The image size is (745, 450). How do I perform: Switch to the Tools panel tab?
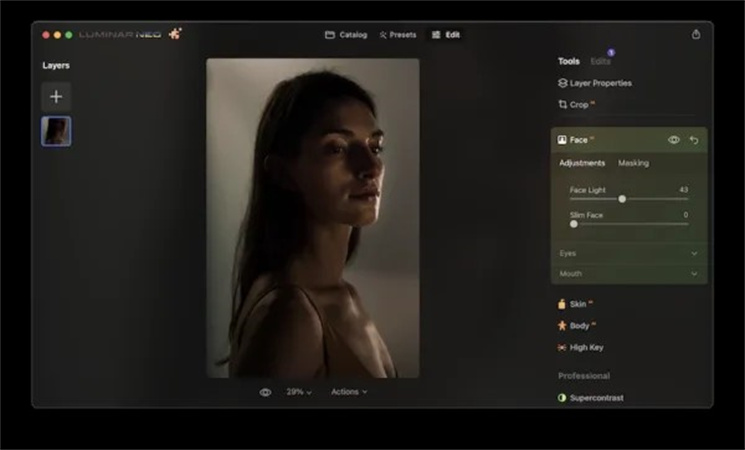point(569,61)
